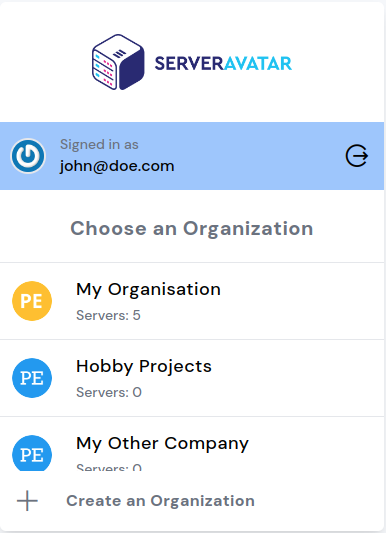The image size is (386, 533).
Task: Click the blue signed-in account banner
Action: (192, 156)
